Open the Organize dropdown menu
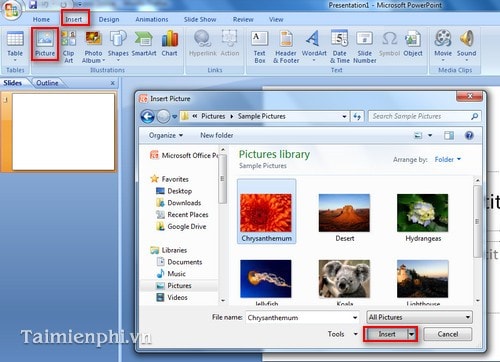Viewport: 500px width, 362px height. [166, 135]
